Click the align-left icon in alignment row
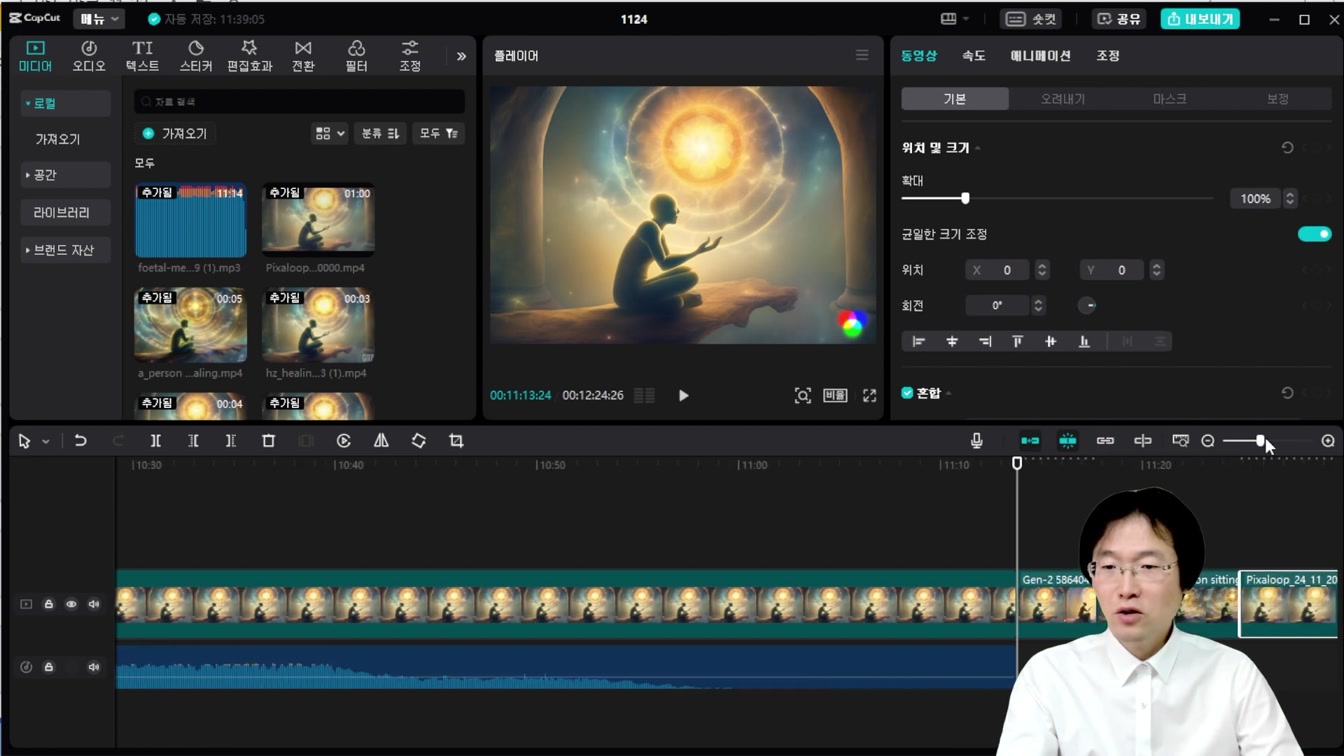 click(918, 342)
